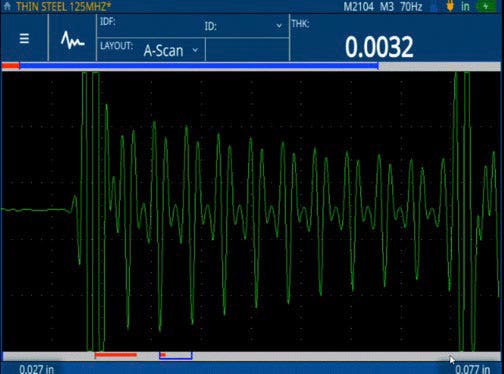Click the empty field beside LAYOUT
Viewport: 504px width, 374px height.
[x=247, y=50]
